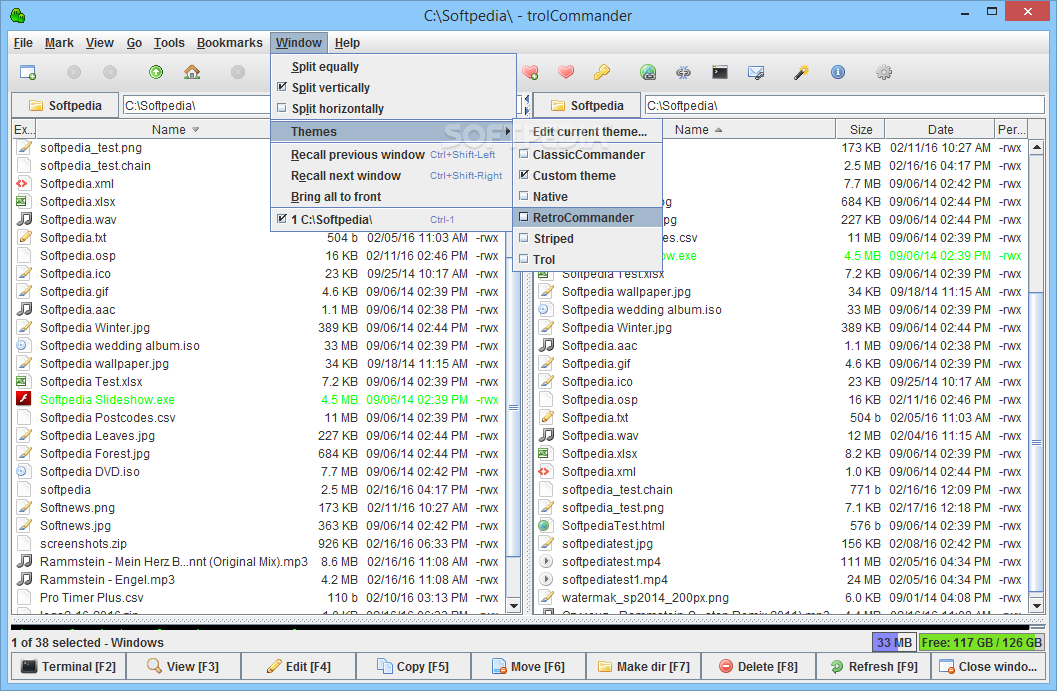Toggle the Custom theme checkbox
The image size is (1057, 691).
click(x=524, y=175)
